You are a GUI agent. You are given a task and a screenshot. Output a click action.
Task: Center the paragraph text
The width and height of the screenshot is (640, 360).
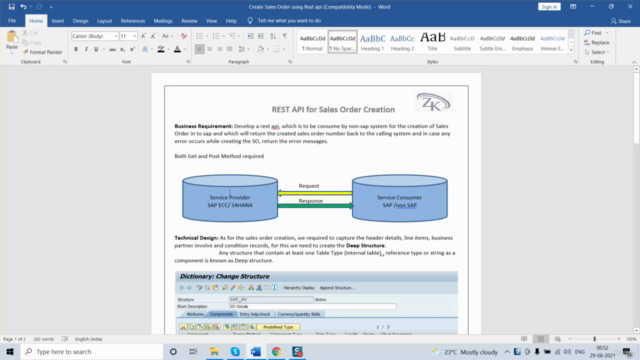[x=209, y=49]
